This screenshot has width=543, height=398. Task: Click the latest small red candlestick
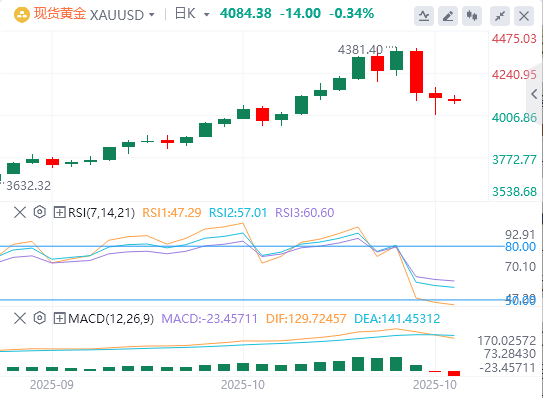pyautogui.click(x=454, y=100)
